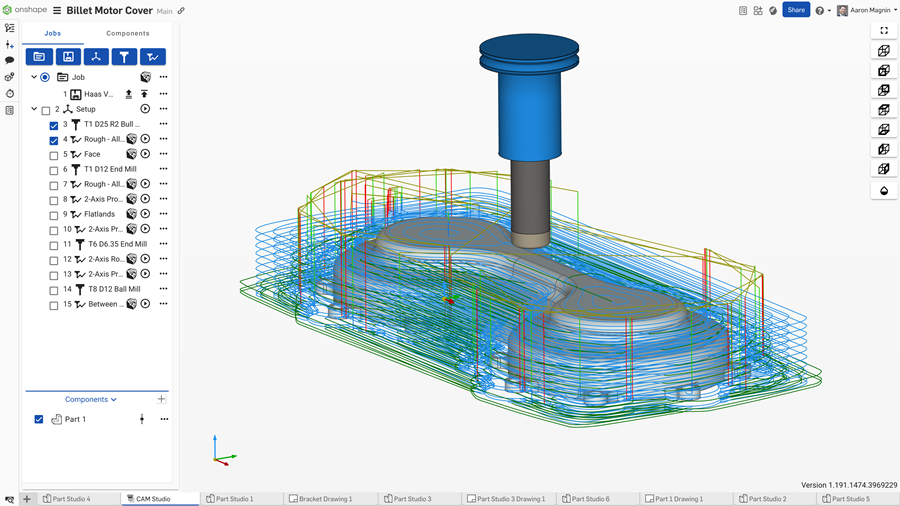Click the add machine button with the floppy-disk-style icon
The height and width of the screenshot is (506, 900).
pyautogui.click(x=68, y=57)
